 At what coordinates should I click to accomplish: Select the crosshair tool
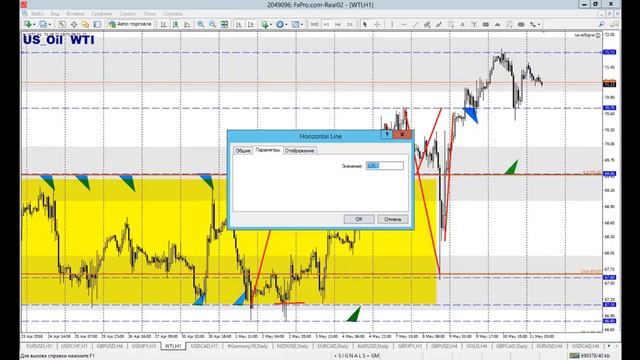(377, 24)
